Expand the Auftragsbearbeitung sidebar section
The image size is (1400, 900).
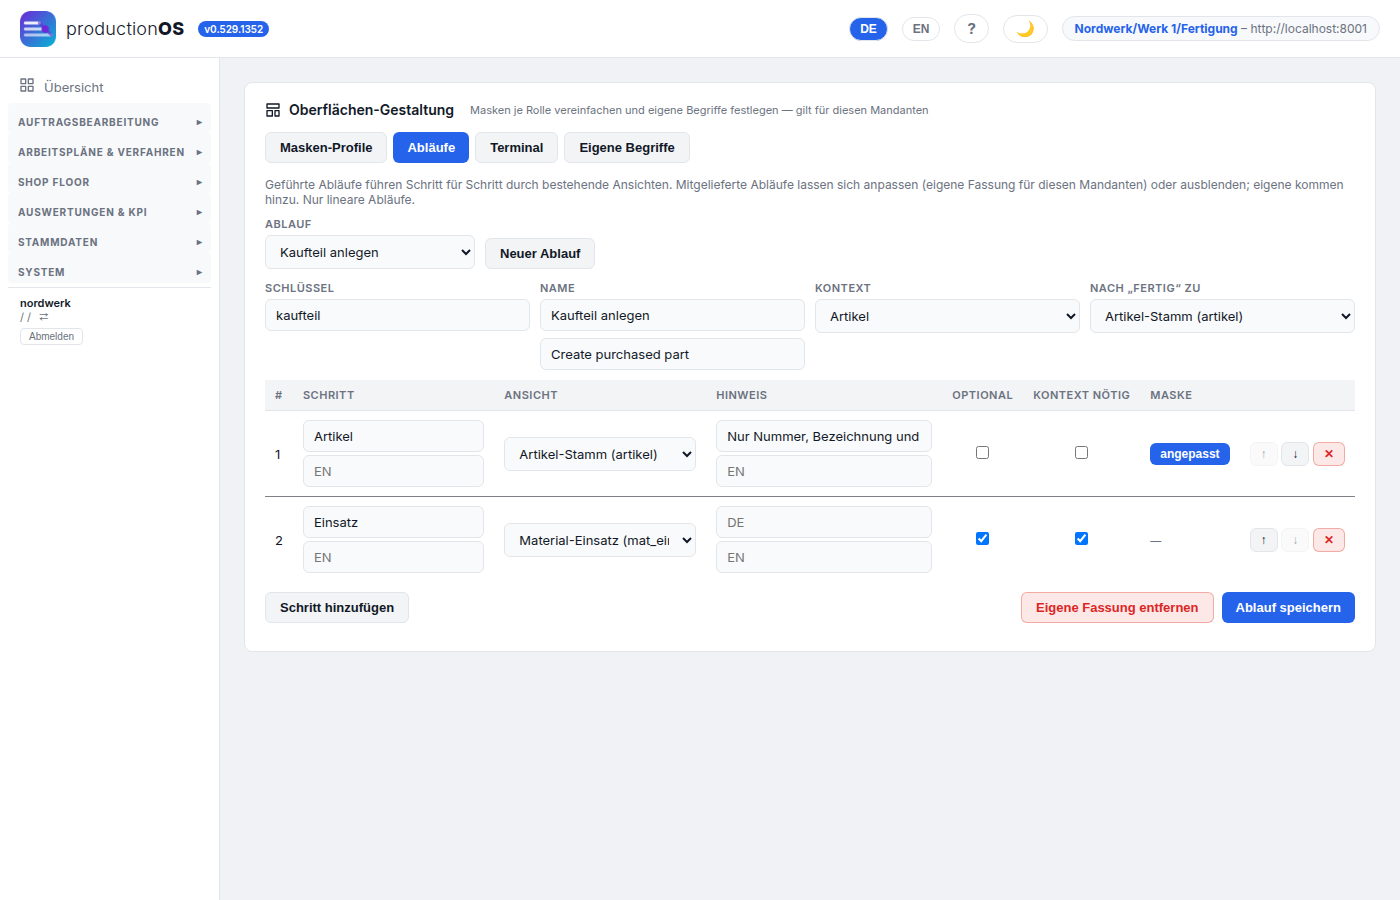tap(109, 122)
